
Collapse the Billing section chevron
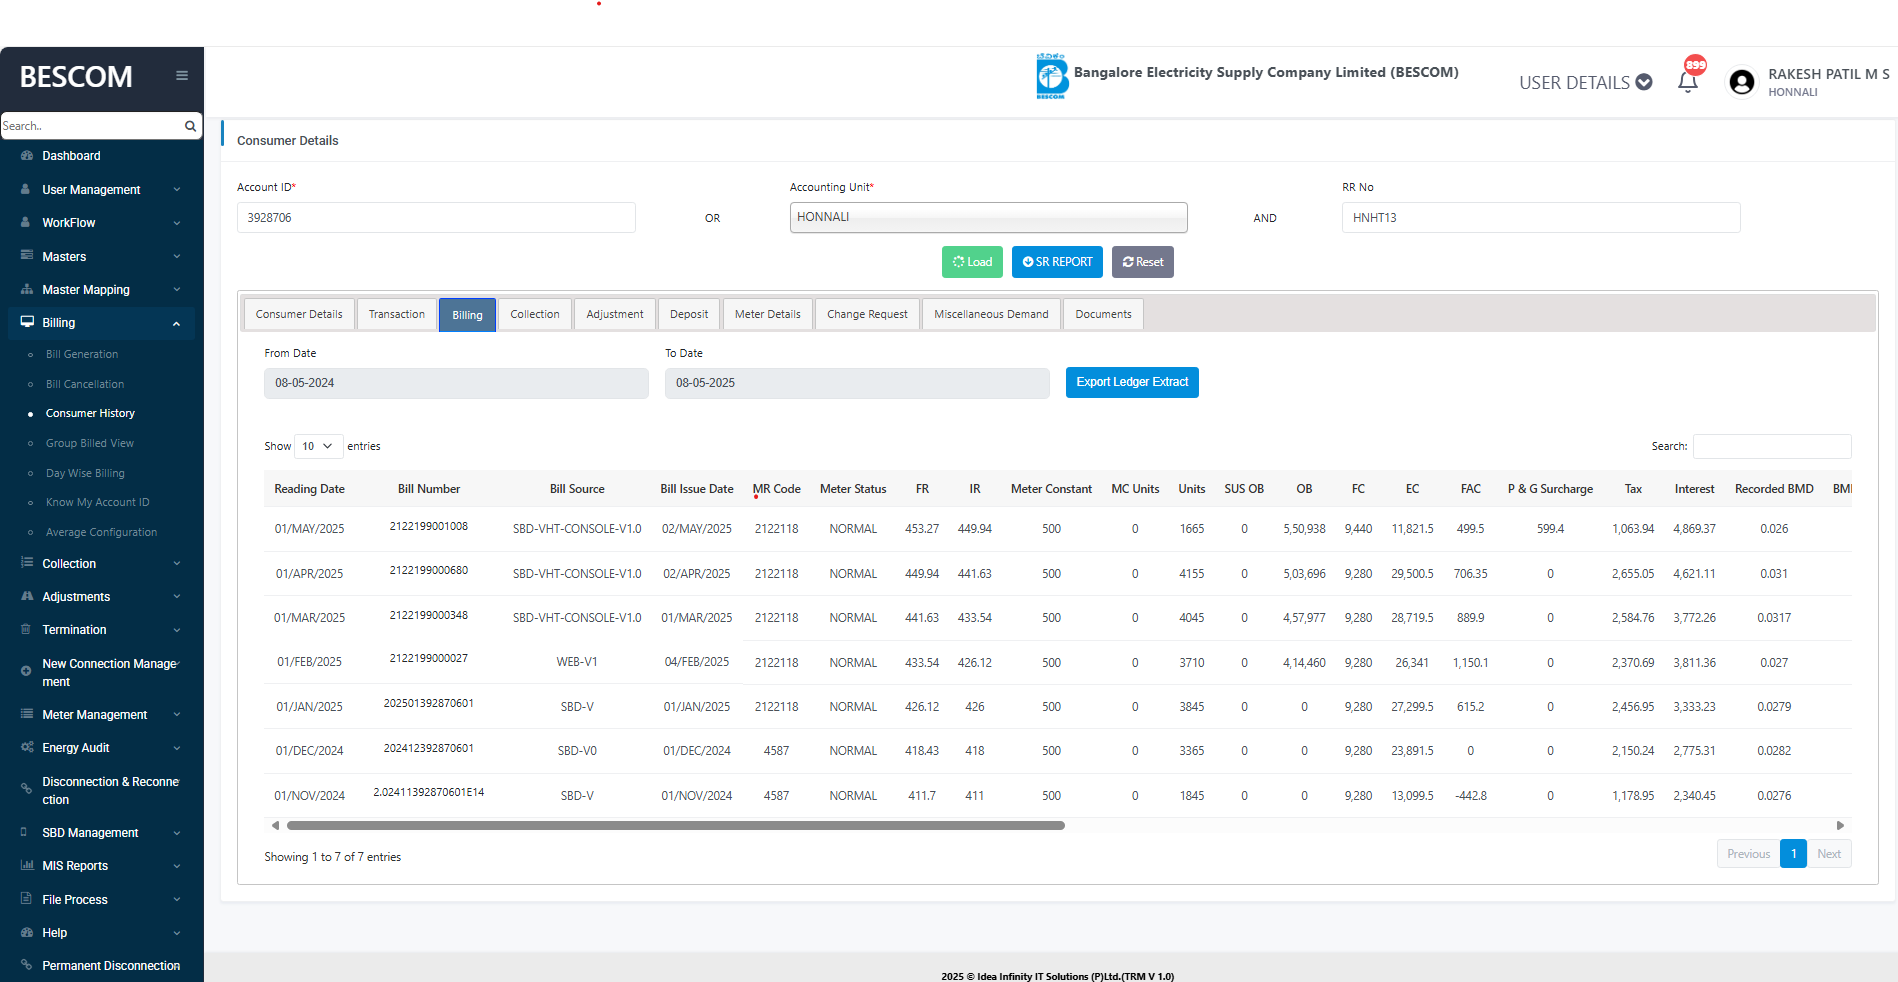(x=177, y=323)
